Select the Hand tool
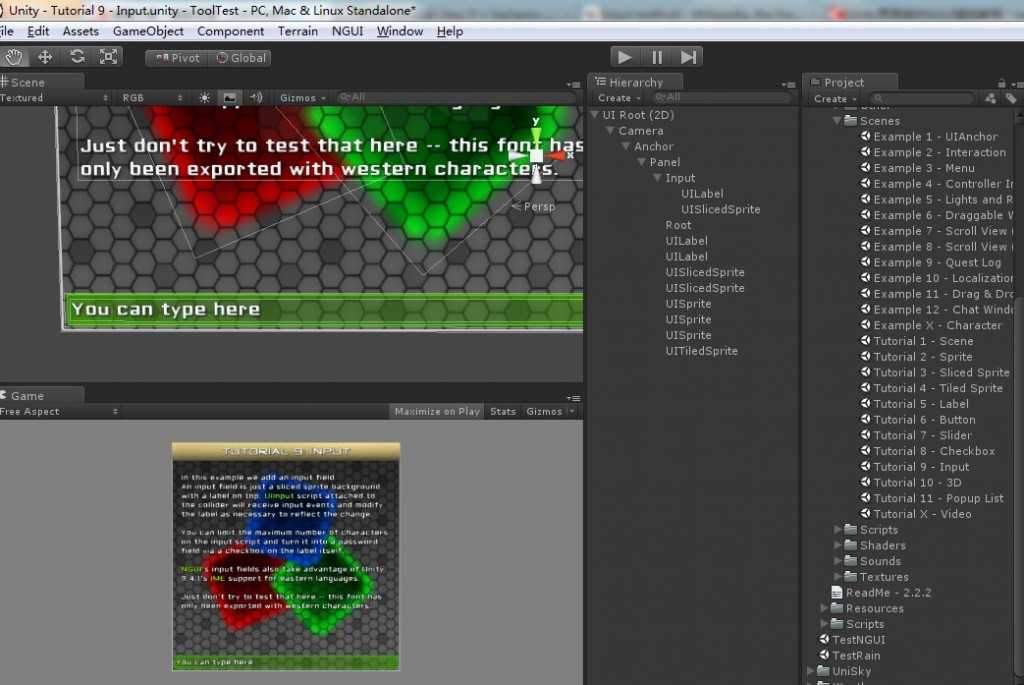Screen dimensions: 1024x685 pos(14,57)
